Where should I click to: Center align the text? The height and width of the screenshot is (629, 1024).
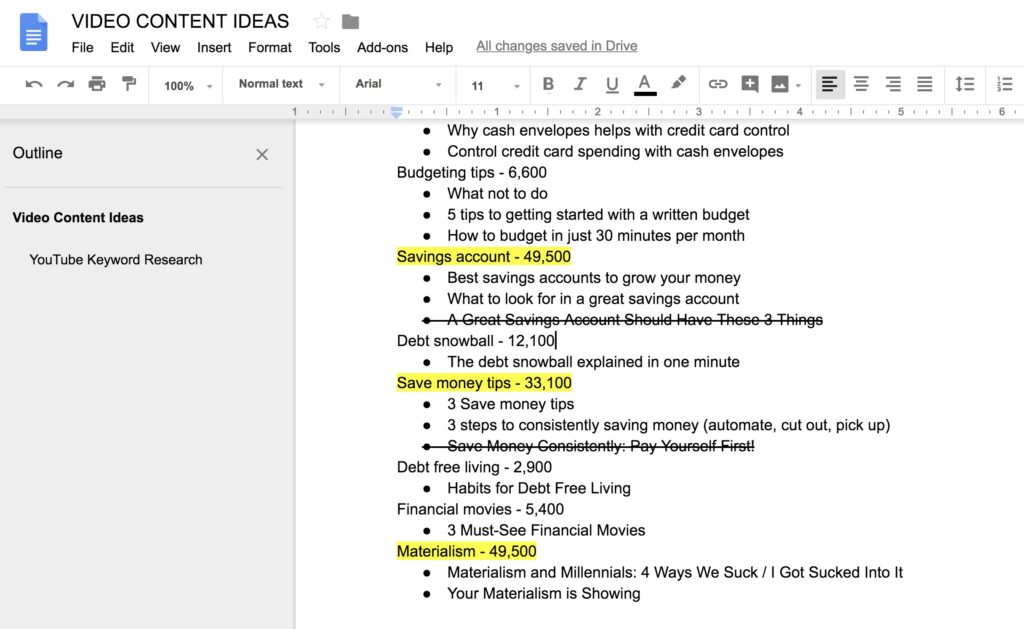coord(861,84)
